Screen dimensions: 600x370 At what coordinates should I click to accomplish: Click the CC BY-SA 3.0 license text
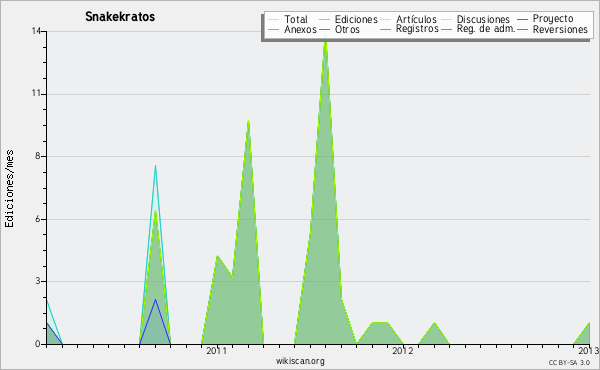coord(569,362)
